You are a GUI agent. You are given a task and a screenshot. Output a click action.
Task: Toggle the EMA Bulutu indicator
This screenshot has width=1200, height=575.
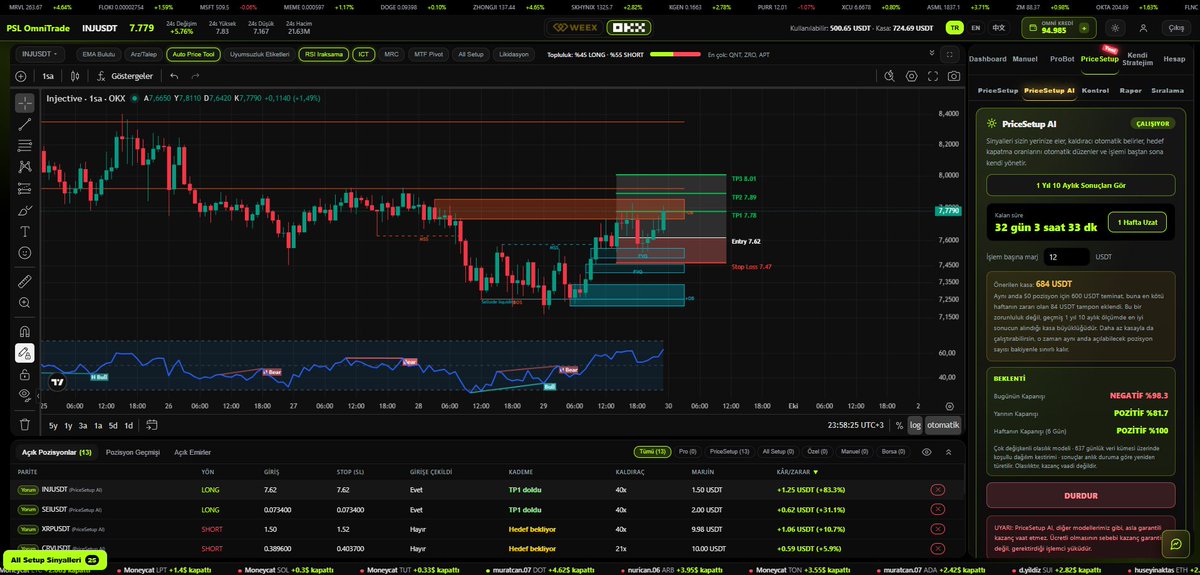click(97, 53)
